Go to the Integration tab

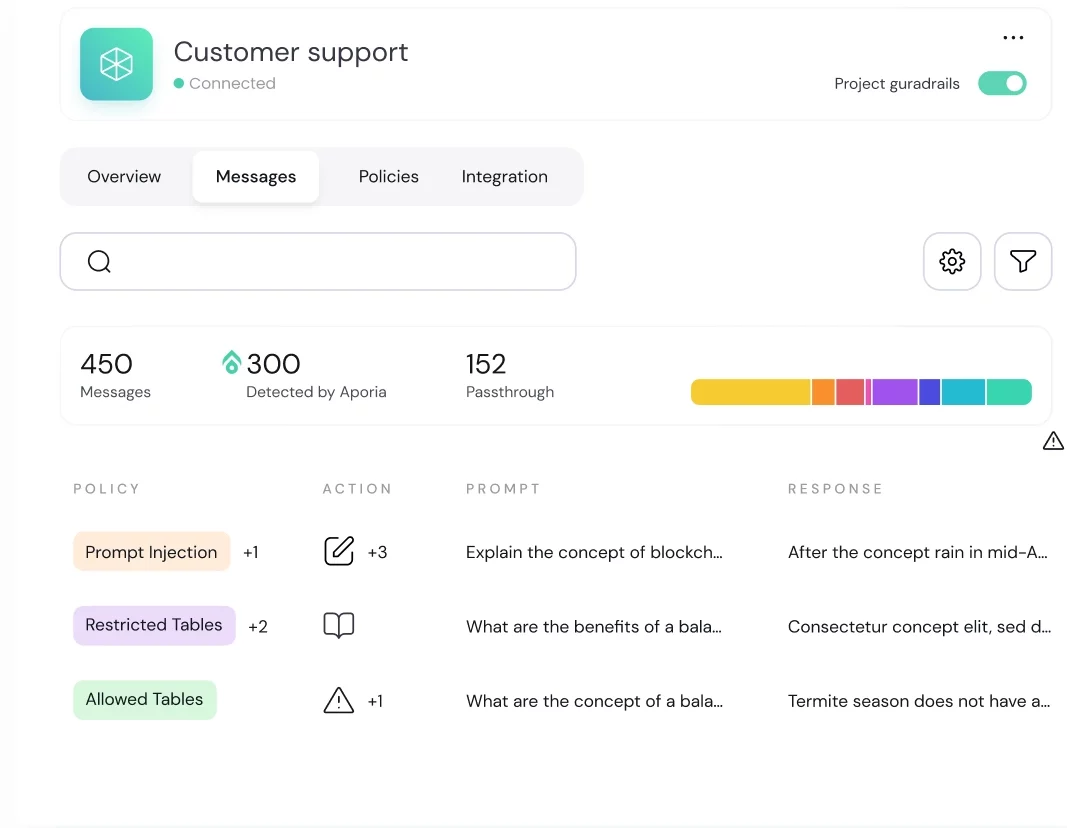pyautogui.click(x=504, y=176)
